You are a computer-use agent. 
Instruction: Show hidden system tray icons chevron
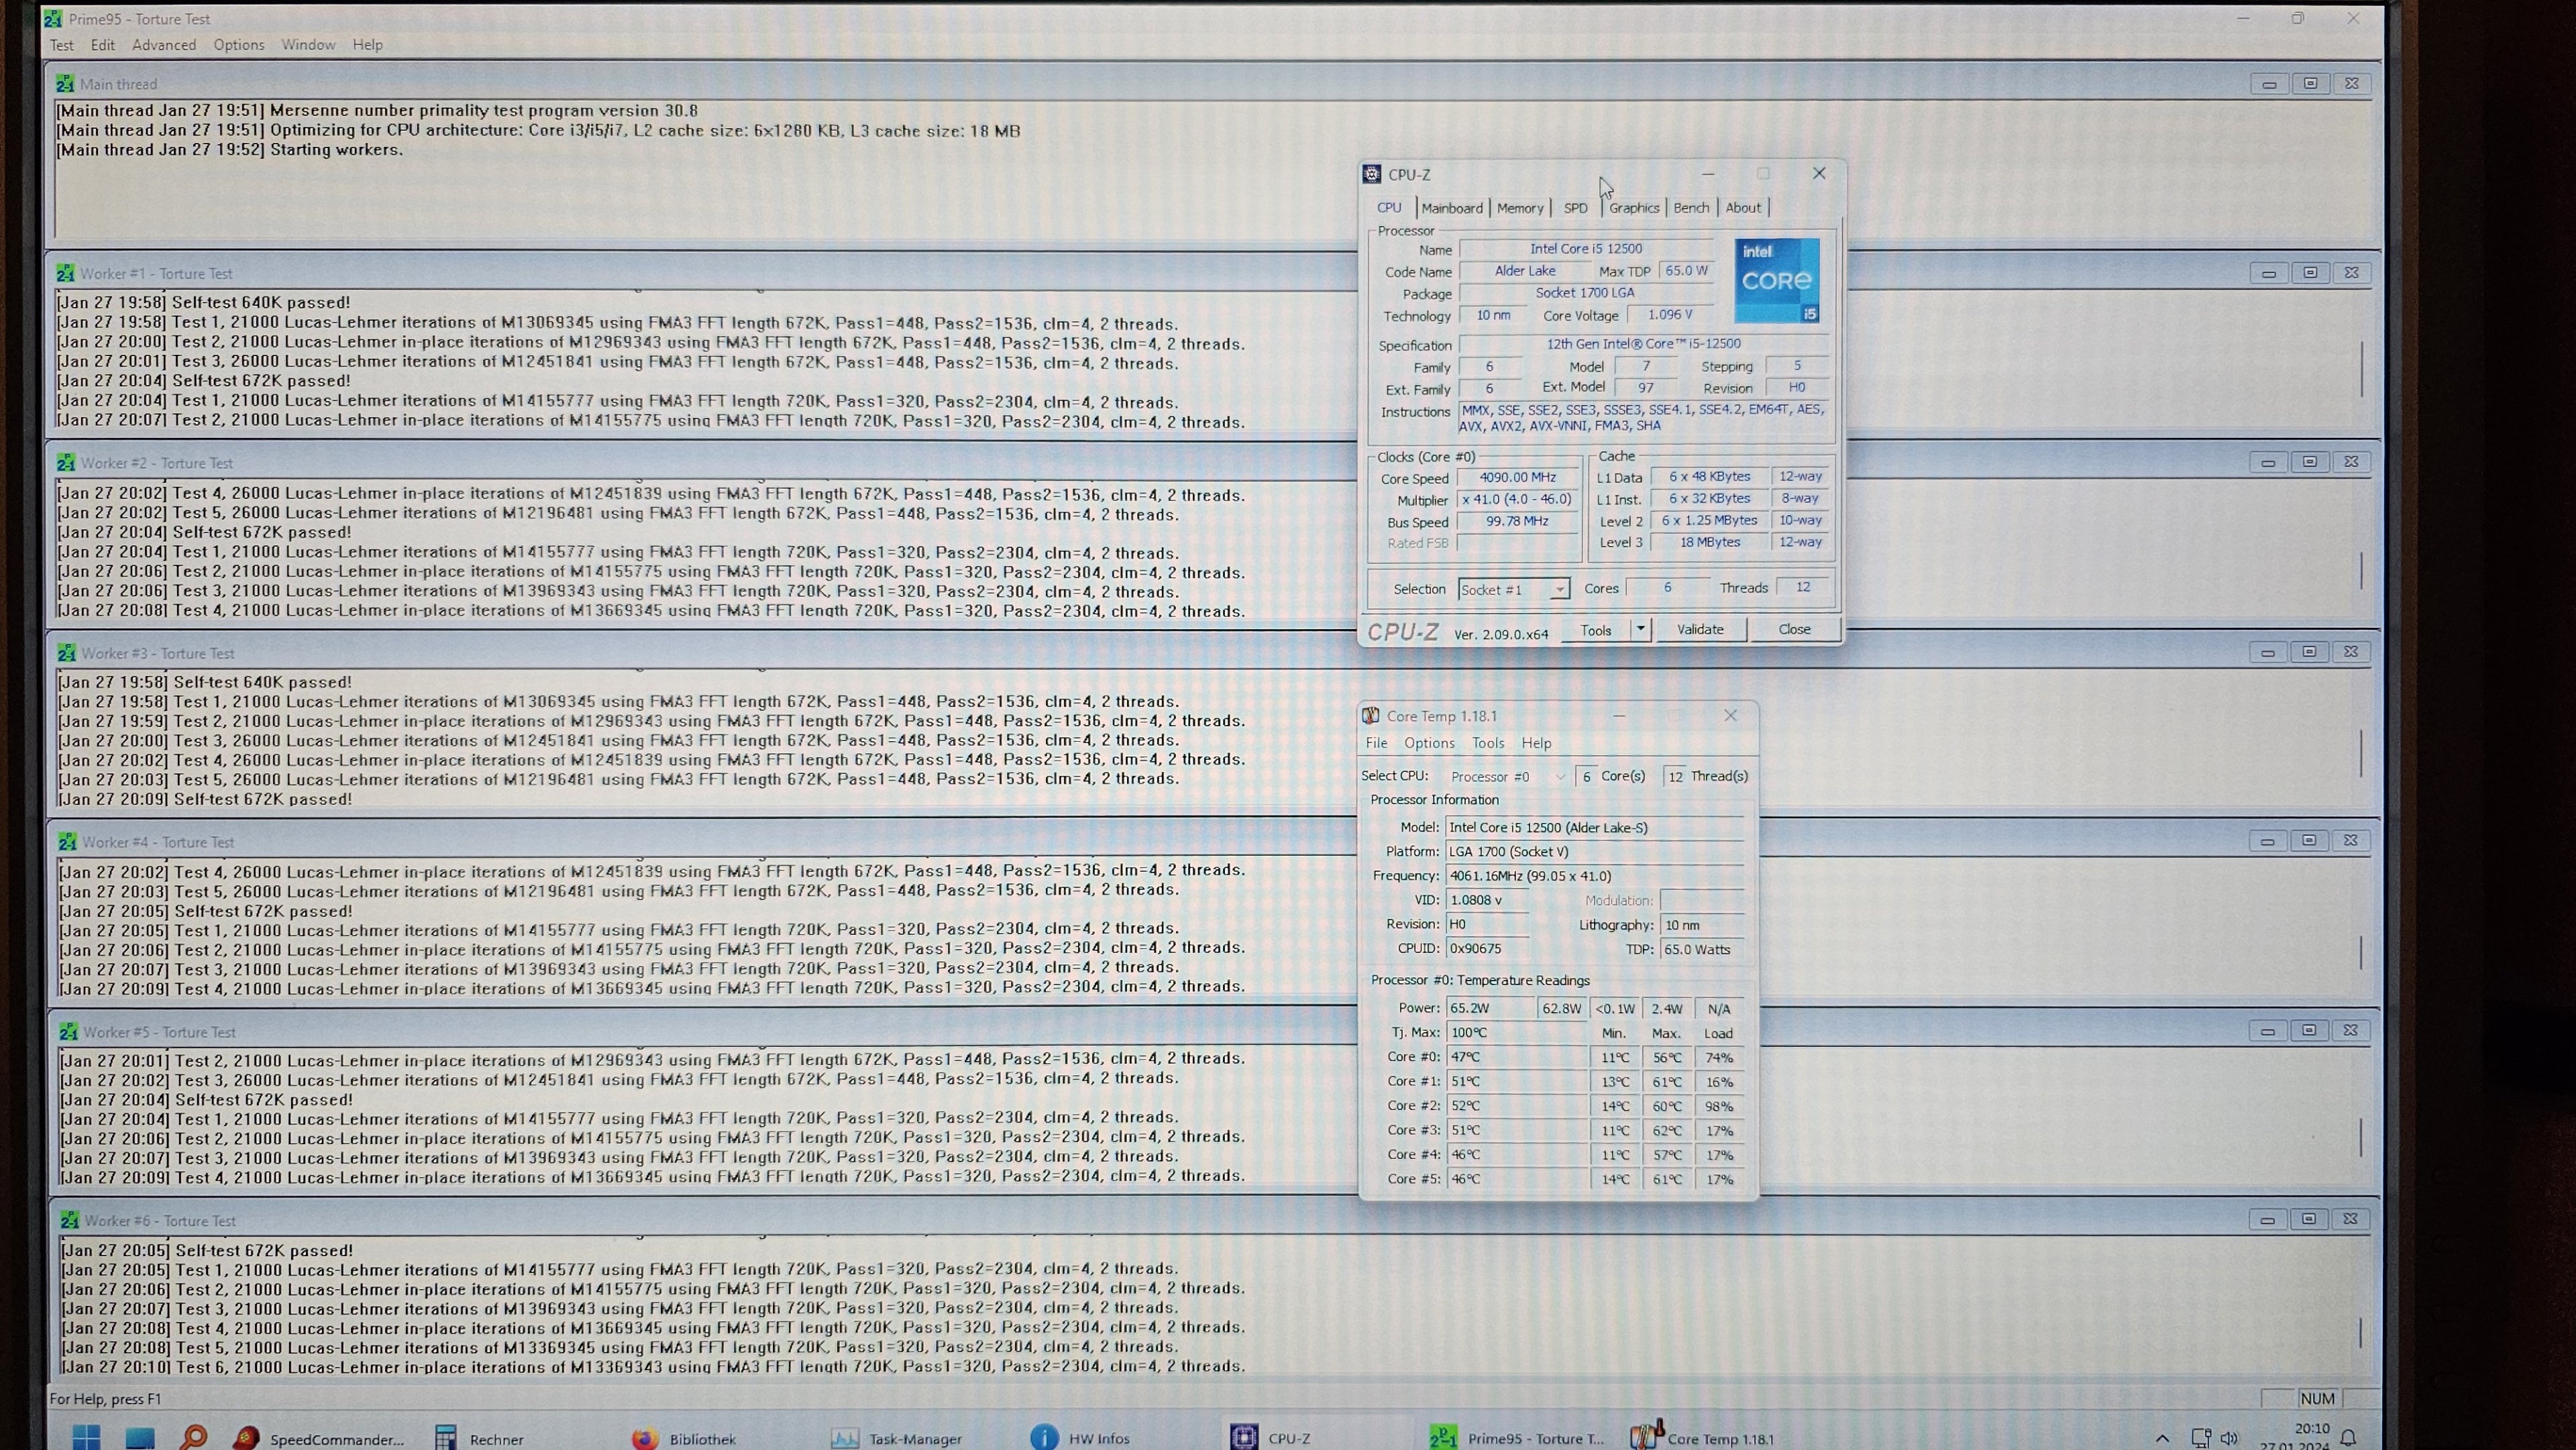coord(2162,1438)
